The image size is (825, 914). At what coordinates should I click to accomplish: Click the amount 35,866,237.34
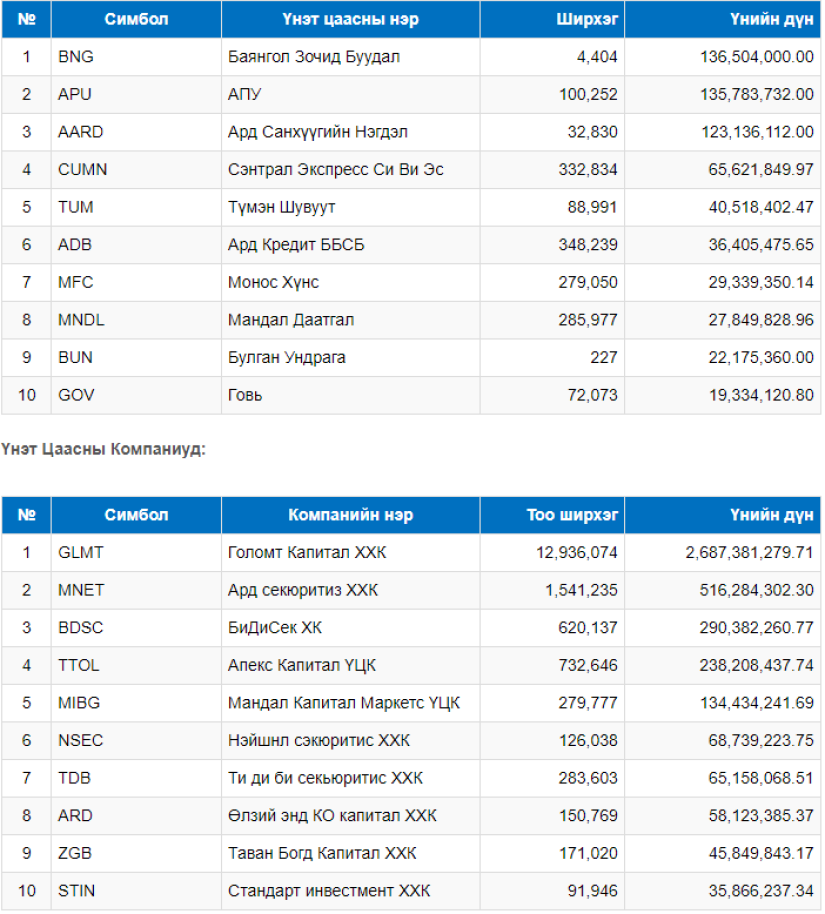(761, 891)
